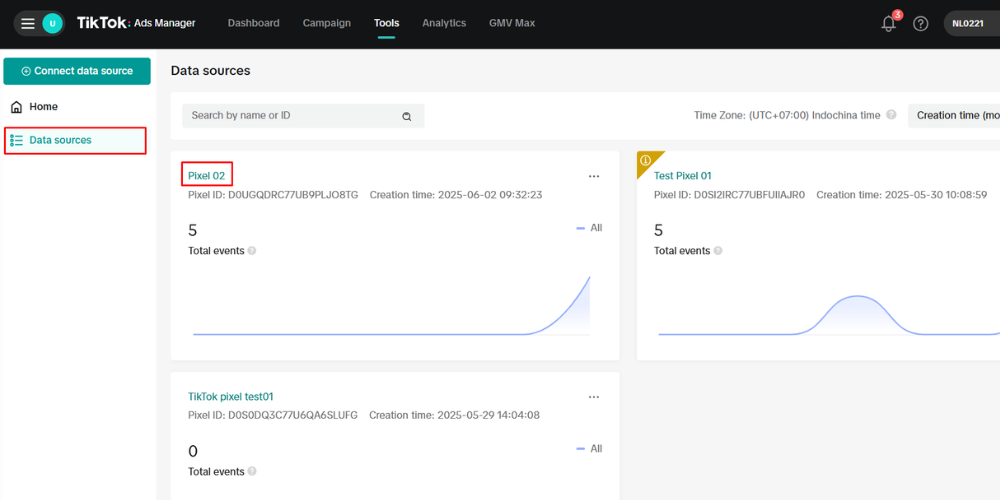Click the Connect data source button
Screen dimensions: 1000x500
tap(77, 71)
